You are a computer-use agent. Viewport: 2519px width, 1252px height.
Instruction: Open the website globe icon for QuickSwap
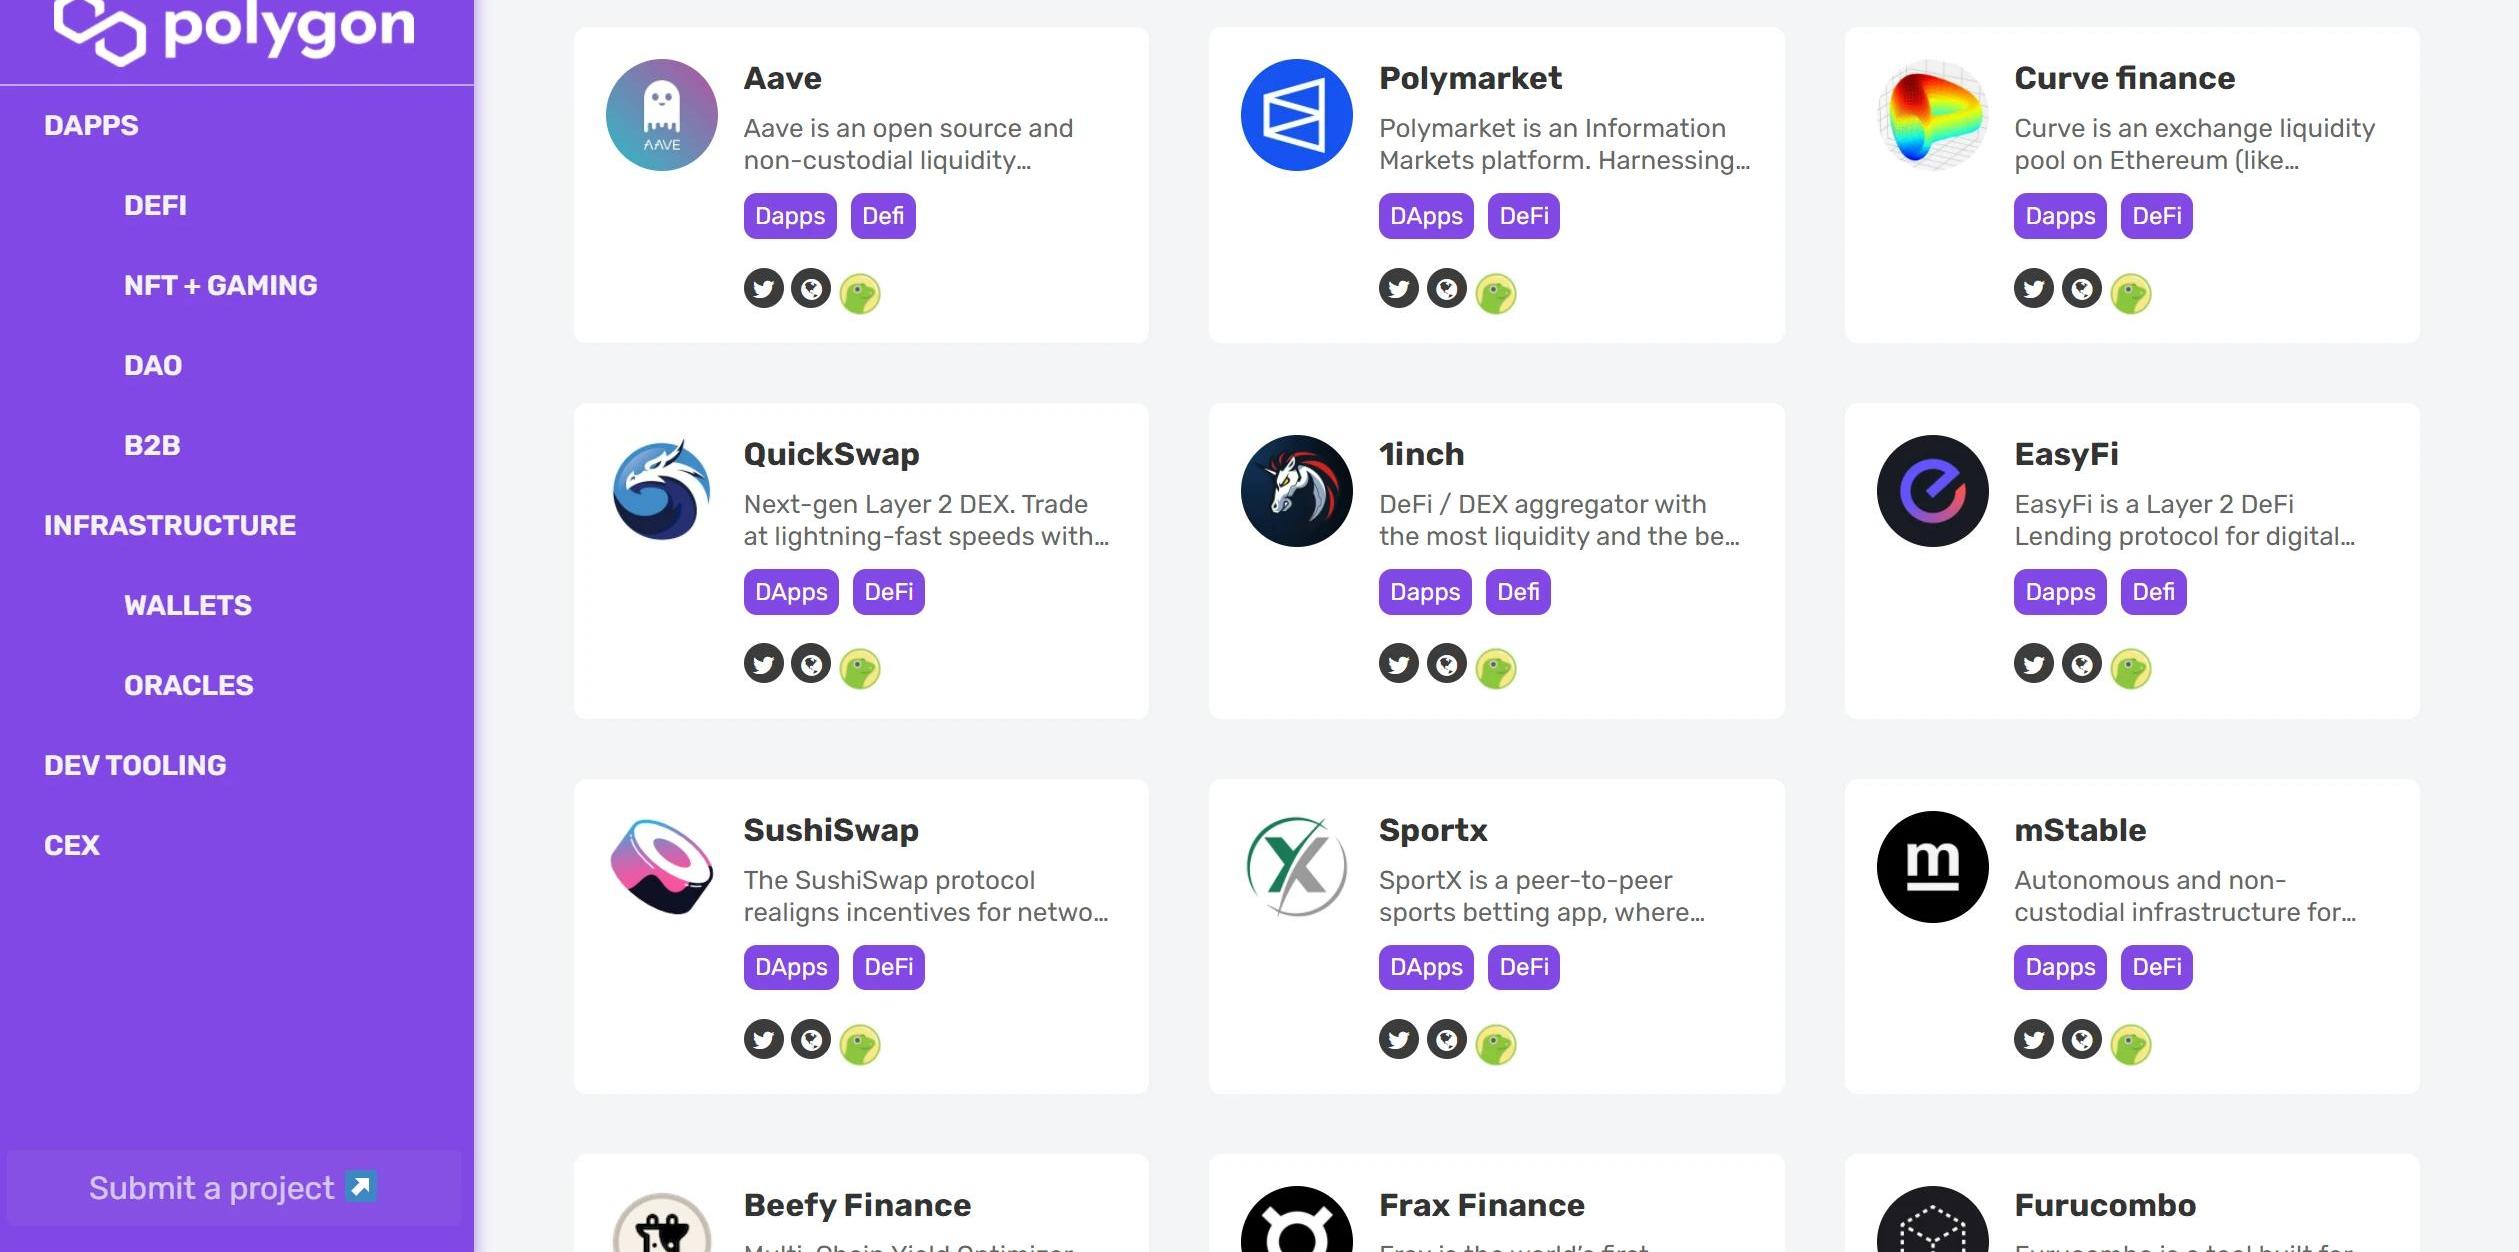click(x=811, y=664)
